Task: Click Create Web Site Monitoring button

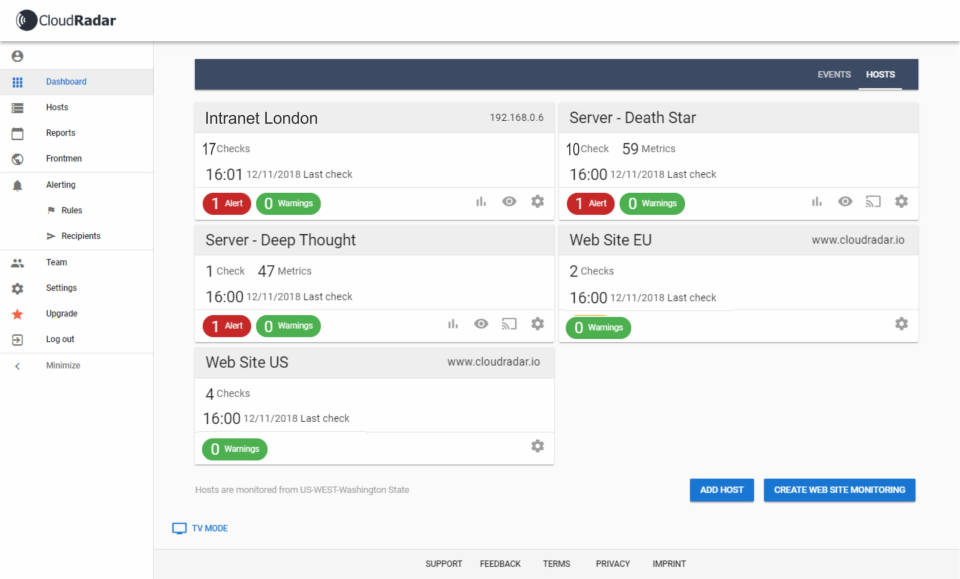Action: (x=839, y=490)
